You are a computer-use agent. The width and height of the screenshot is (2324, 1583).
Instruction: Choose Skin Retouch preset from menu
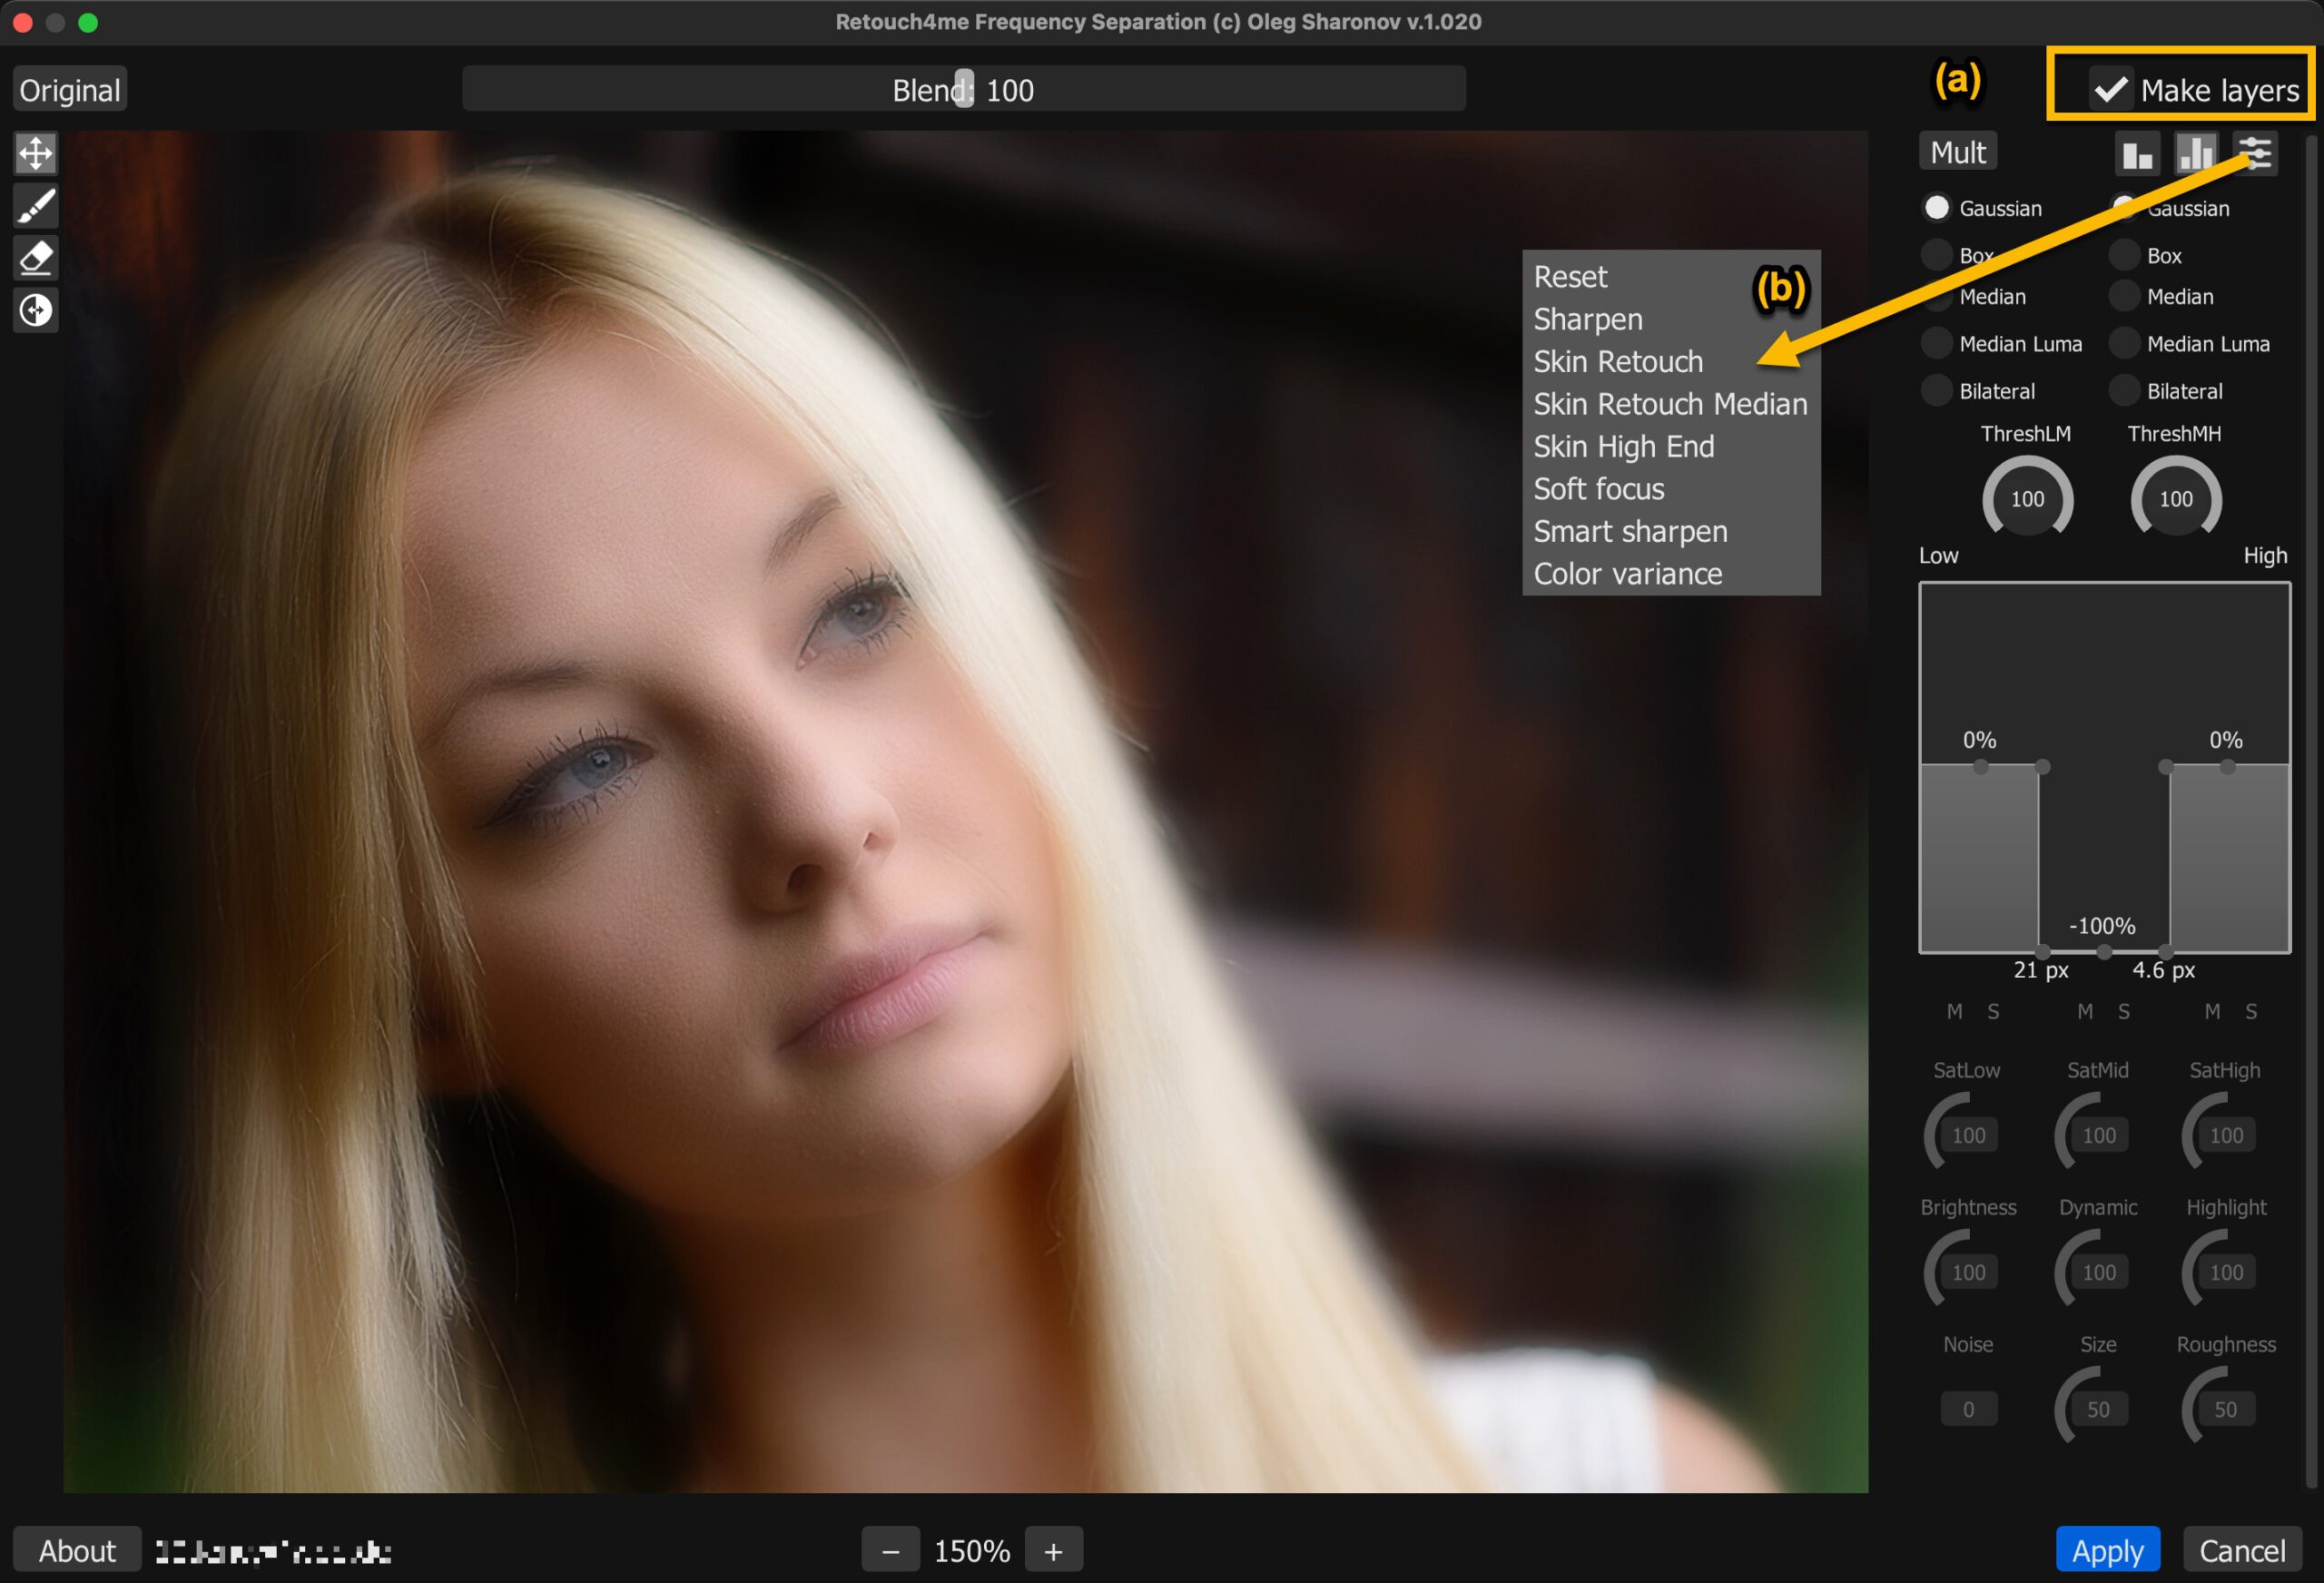[1618, 361]
